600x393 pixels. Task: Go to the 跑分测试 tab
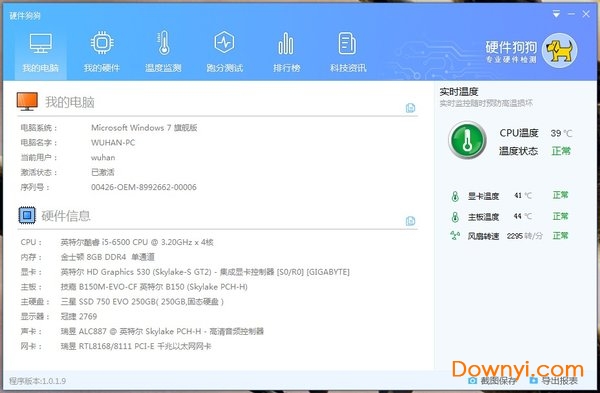[225, 52]
